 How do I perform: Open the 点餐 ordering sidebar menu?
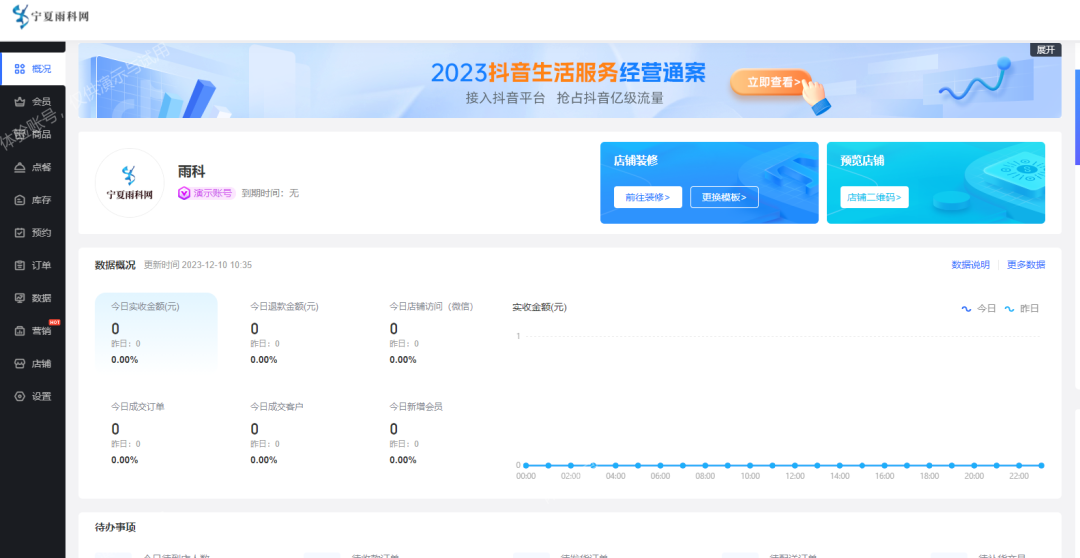click(x=32, y=167)
